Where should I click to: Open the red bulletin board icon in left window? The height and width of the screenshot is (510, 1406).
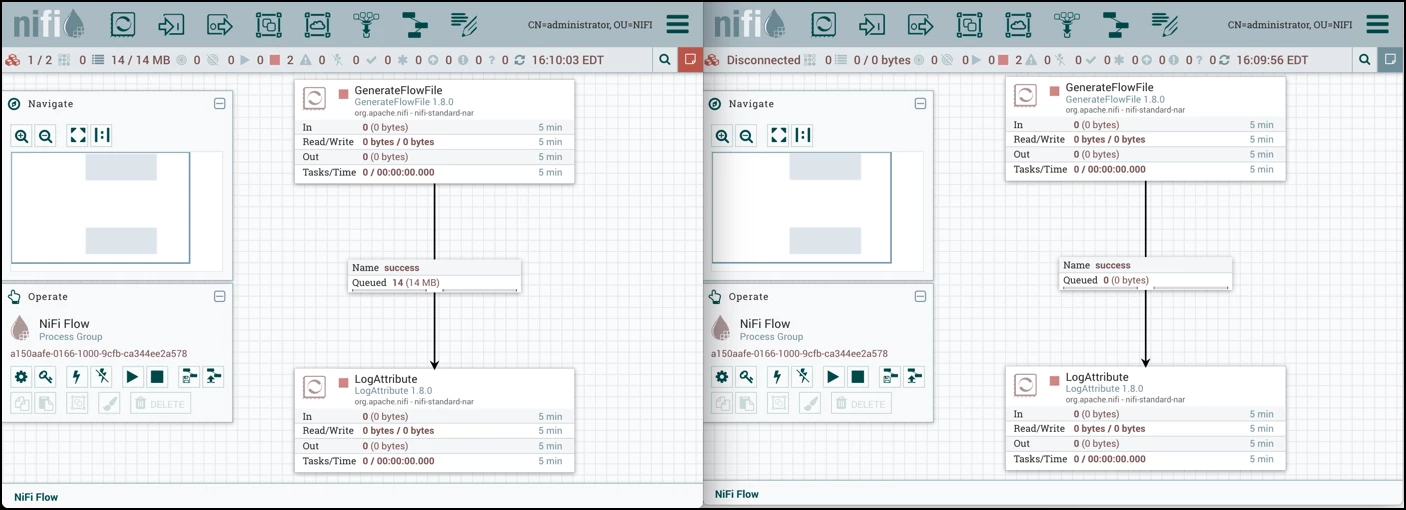point(689,60)
